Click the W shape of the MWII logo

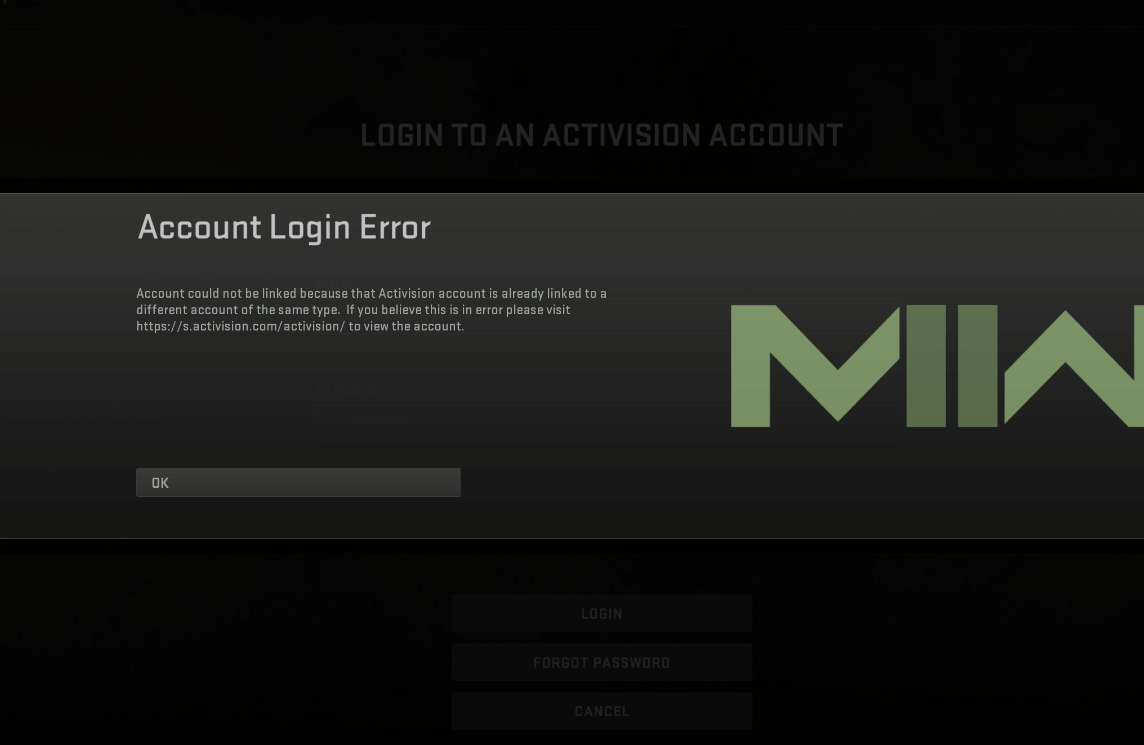coord(1074,366)
